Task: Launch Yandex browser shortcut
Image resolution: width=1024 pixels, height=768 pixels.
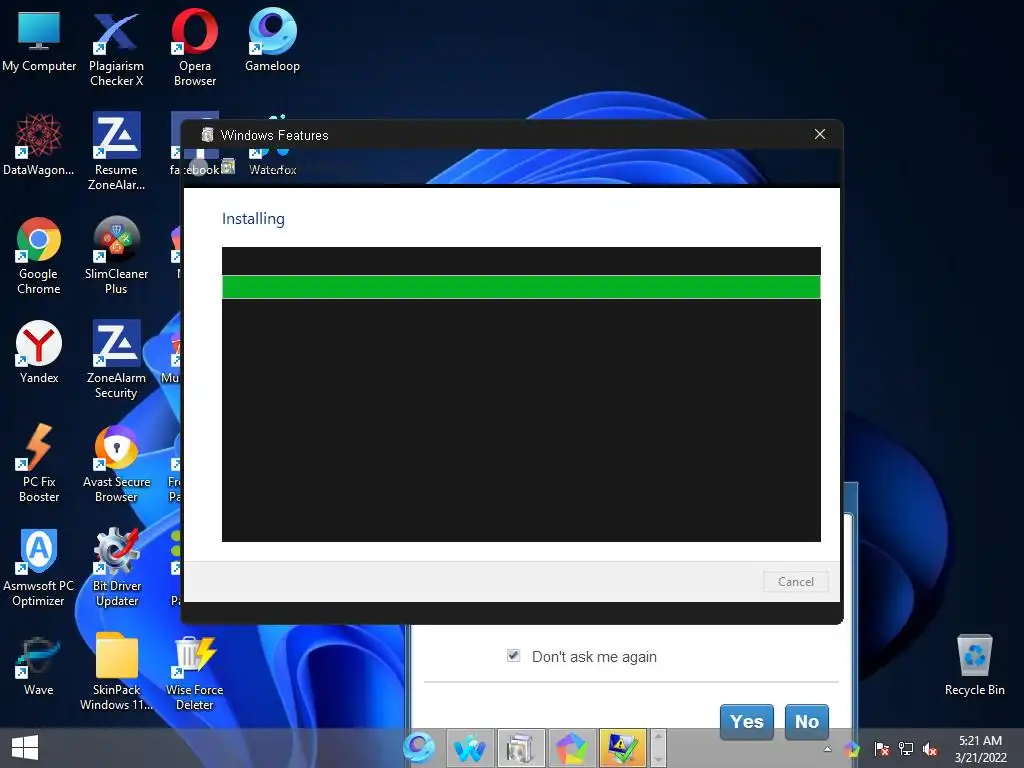Action: point(39,353)
